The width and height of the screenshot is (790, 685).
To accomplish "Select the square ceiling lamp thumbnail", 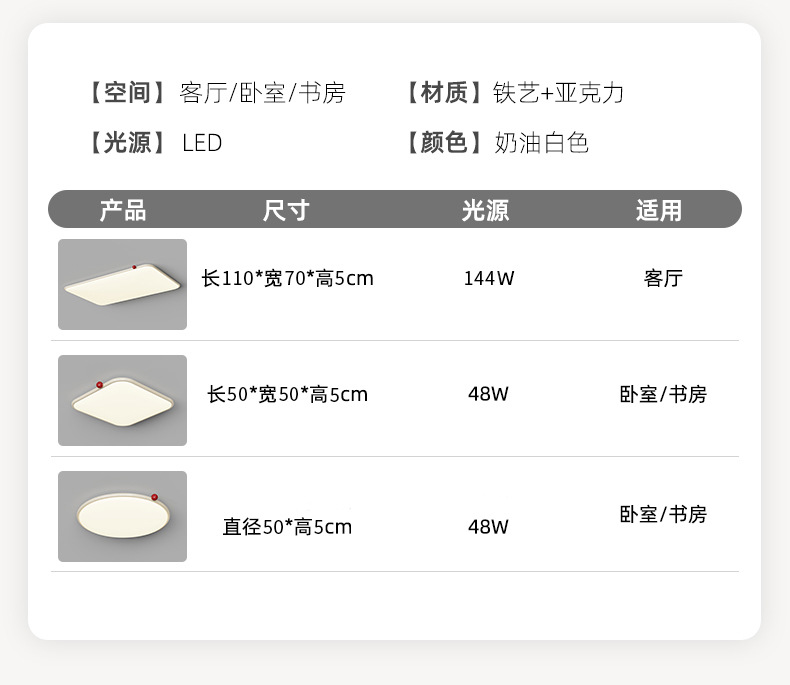I will tap(122, 400).
